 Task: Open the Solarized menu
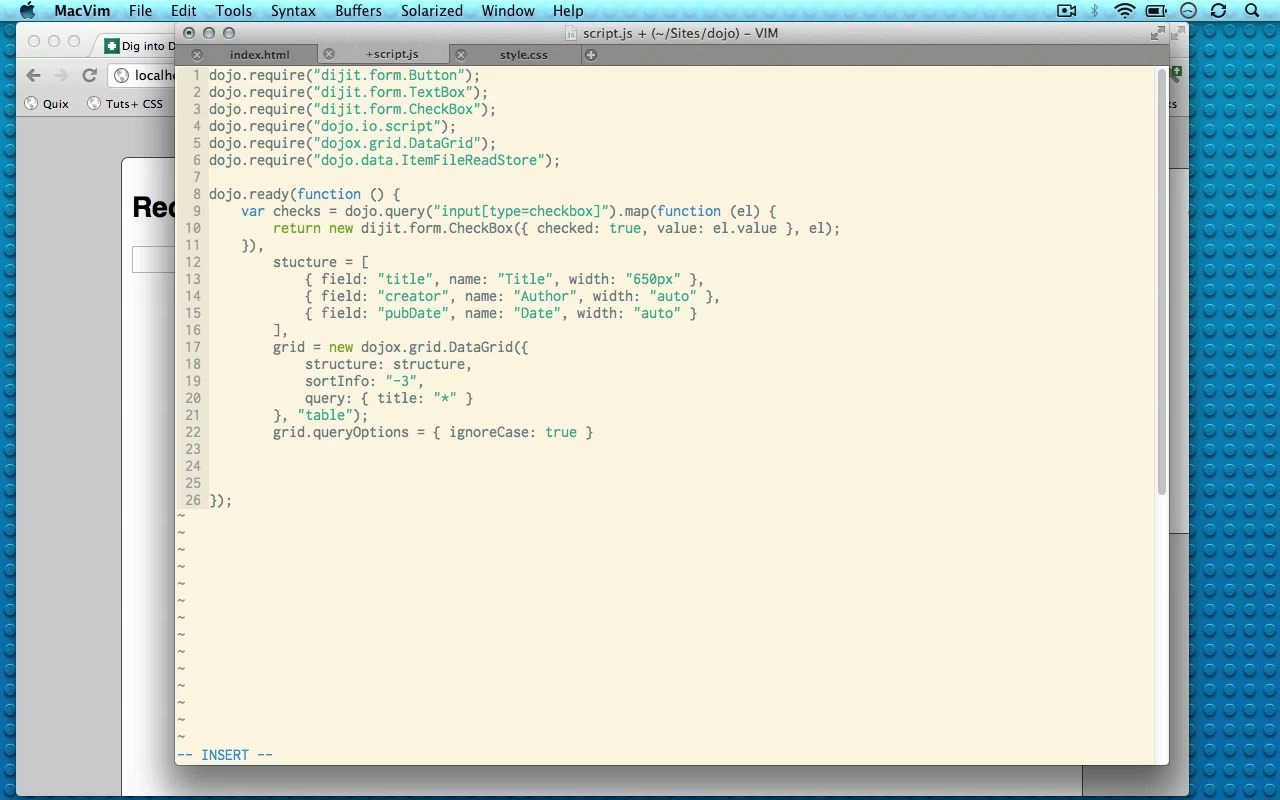click(x=432, y=11)
